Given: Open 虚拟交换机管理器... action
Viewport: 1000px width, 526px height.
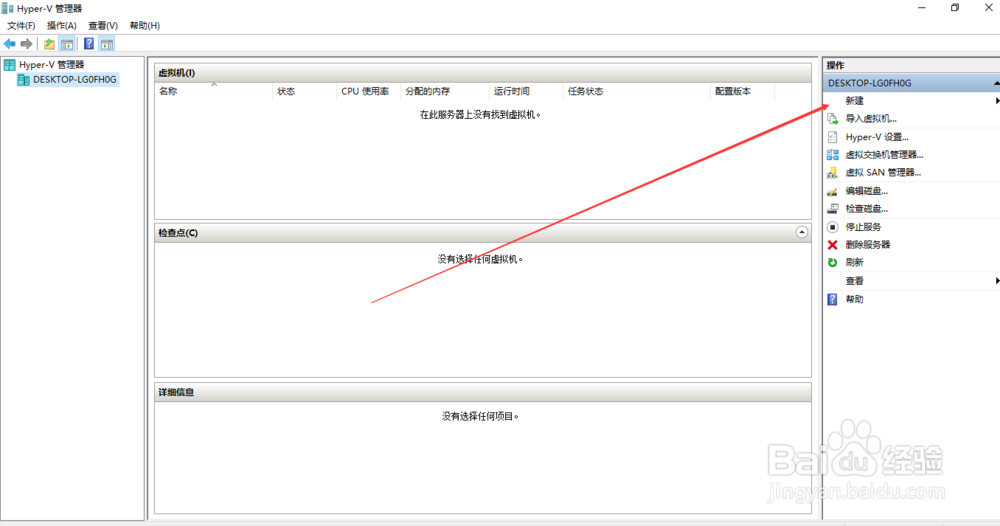Looking at the screenshot, I should (x=885, y=155).
